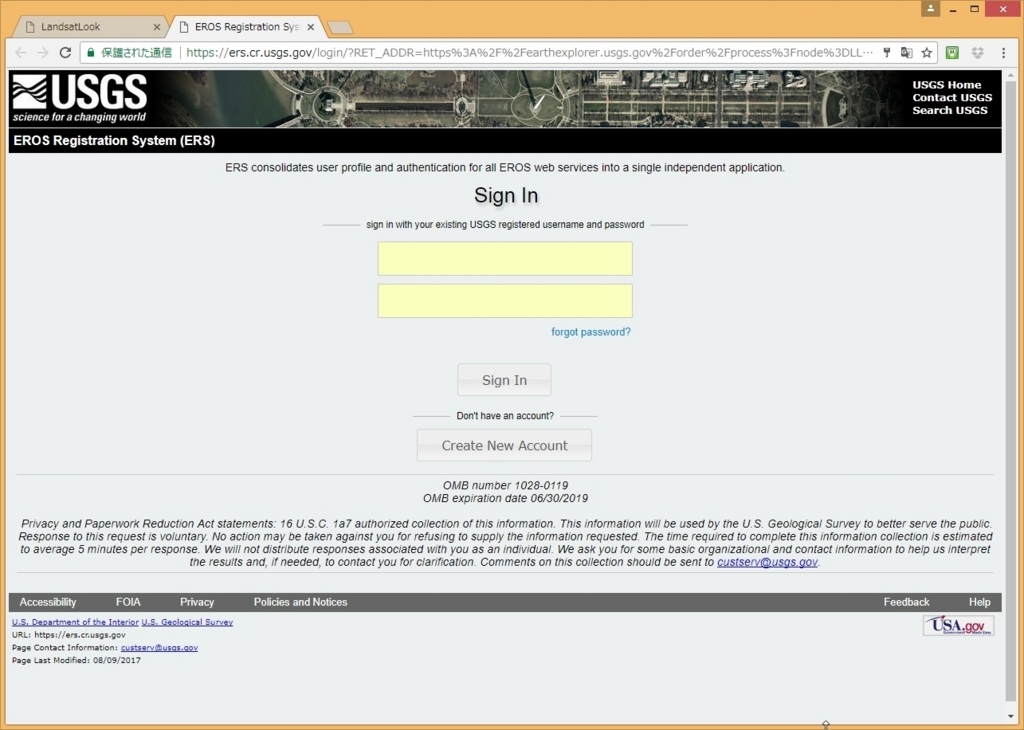Click the forgot password link
This screenshot has width=1024, height=730.
click(x=591, y=332)
